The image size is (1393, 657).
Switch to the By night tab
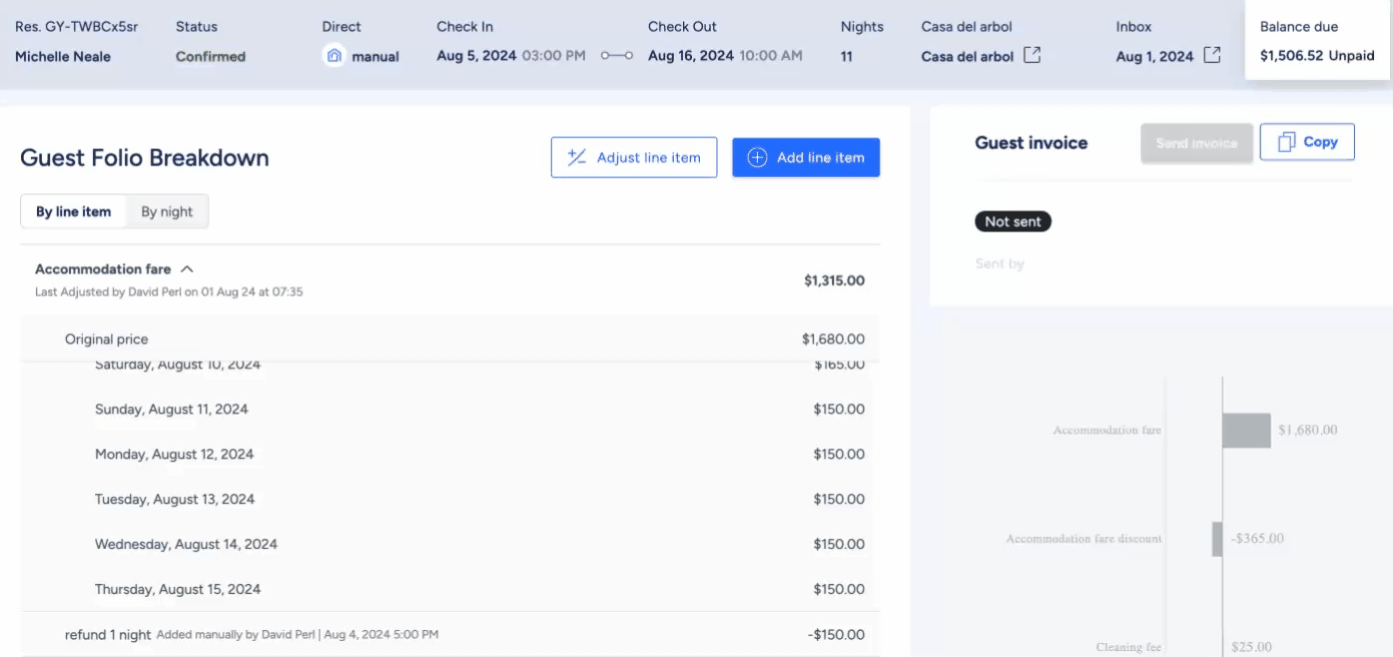(167, 211)
